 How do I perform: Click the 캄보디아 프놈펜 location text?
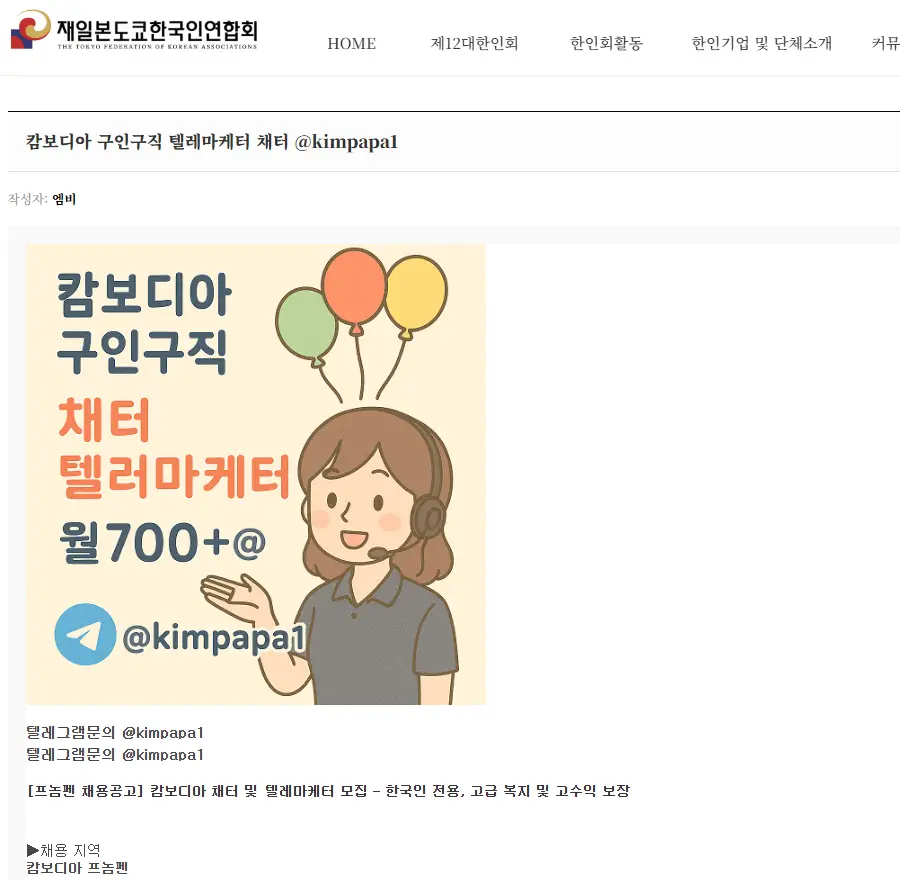(x=77, y=868)
